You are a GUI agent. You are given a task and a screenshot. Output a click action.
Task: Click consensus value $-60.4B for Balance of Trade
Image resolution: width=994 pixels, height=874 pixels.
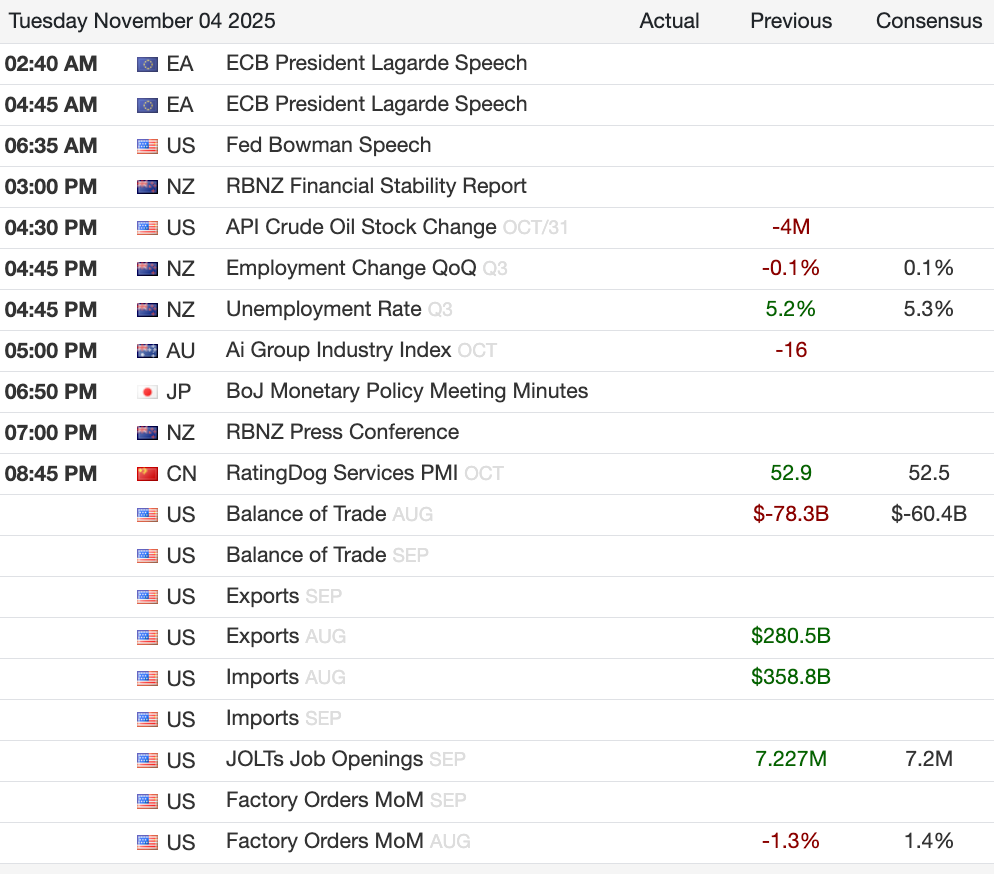point(929,514)
